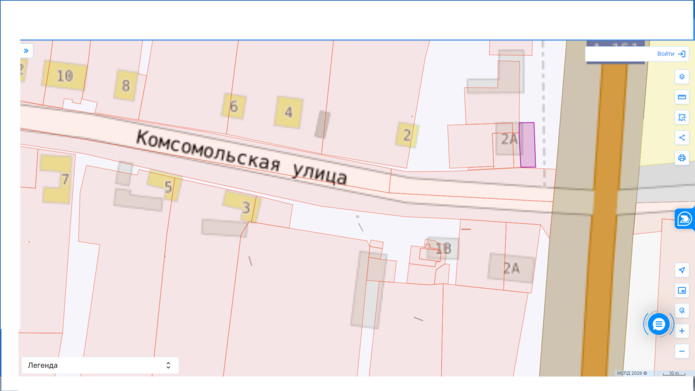
Task: Toggle the mini overview map
Action: pyautogui.click(x=682, y=290)
